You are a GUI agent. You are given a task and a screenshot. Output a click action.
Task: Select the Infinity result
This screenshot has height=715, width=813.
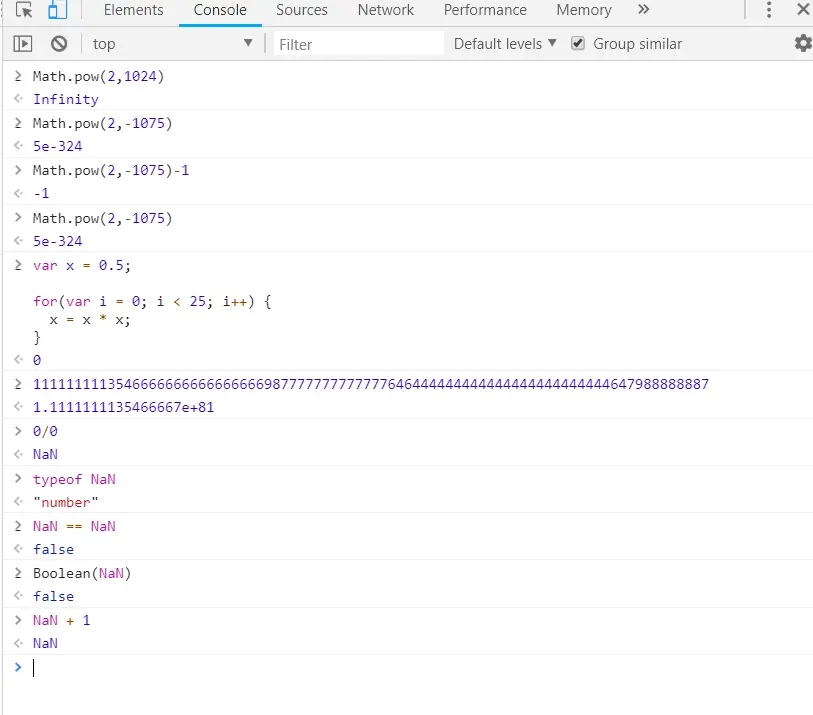pos(66,100)
